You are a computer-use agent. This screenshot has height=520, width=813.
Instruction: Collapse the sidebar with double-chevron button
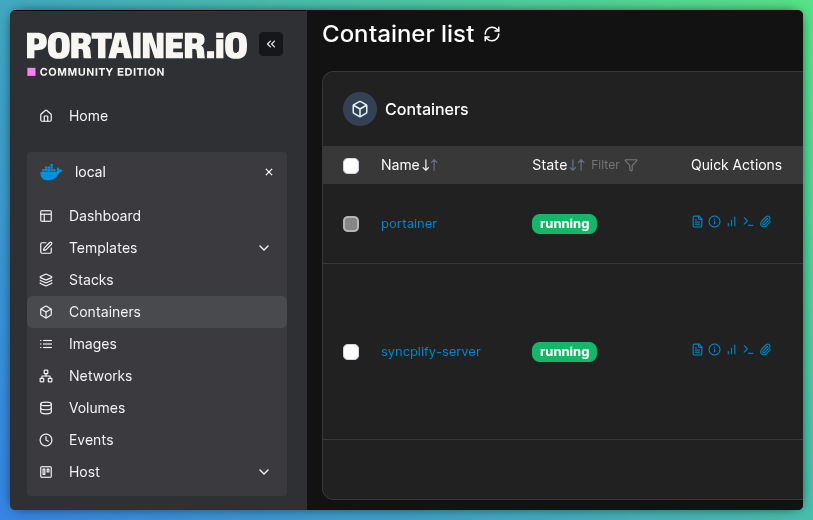(x=271, y=44)
